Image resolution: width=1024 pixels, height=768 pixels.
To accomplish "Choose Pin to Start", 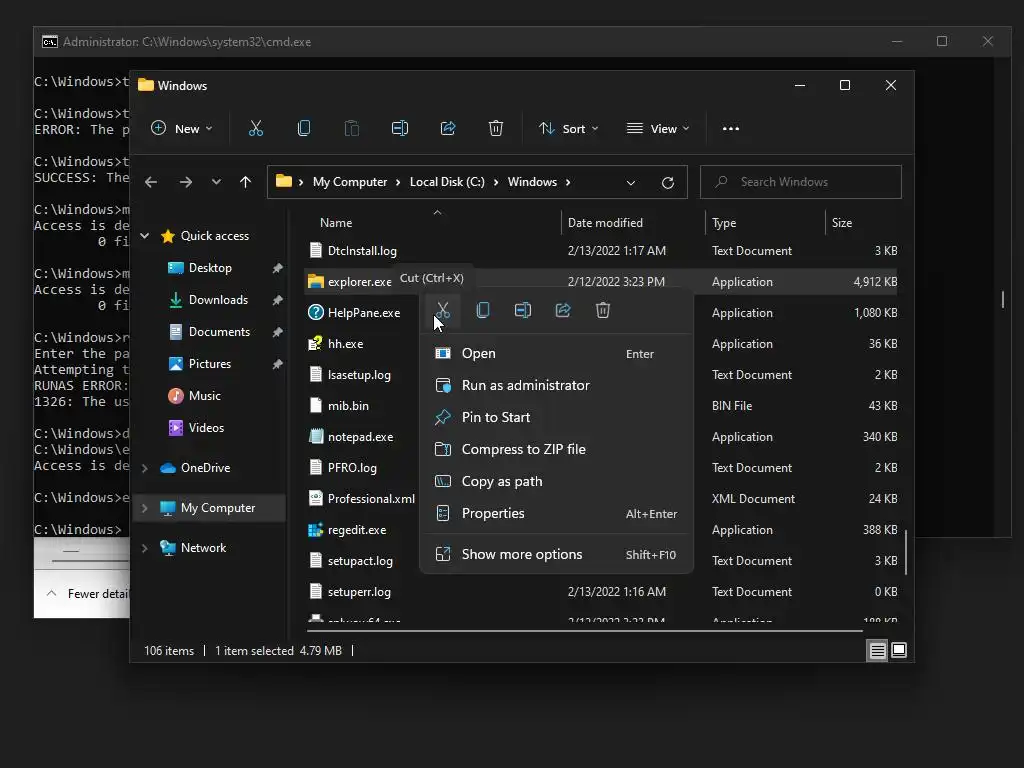I will point(556,417).
